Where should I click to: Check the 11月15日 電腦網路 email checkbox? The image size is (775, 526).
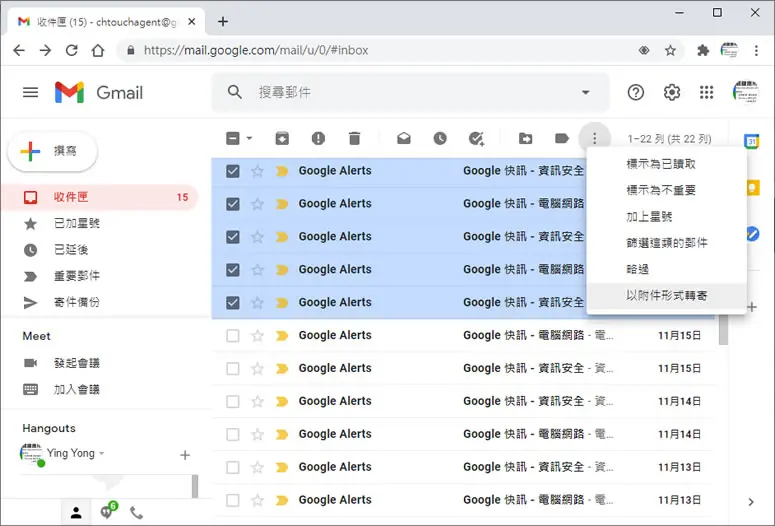click(233, 336)
